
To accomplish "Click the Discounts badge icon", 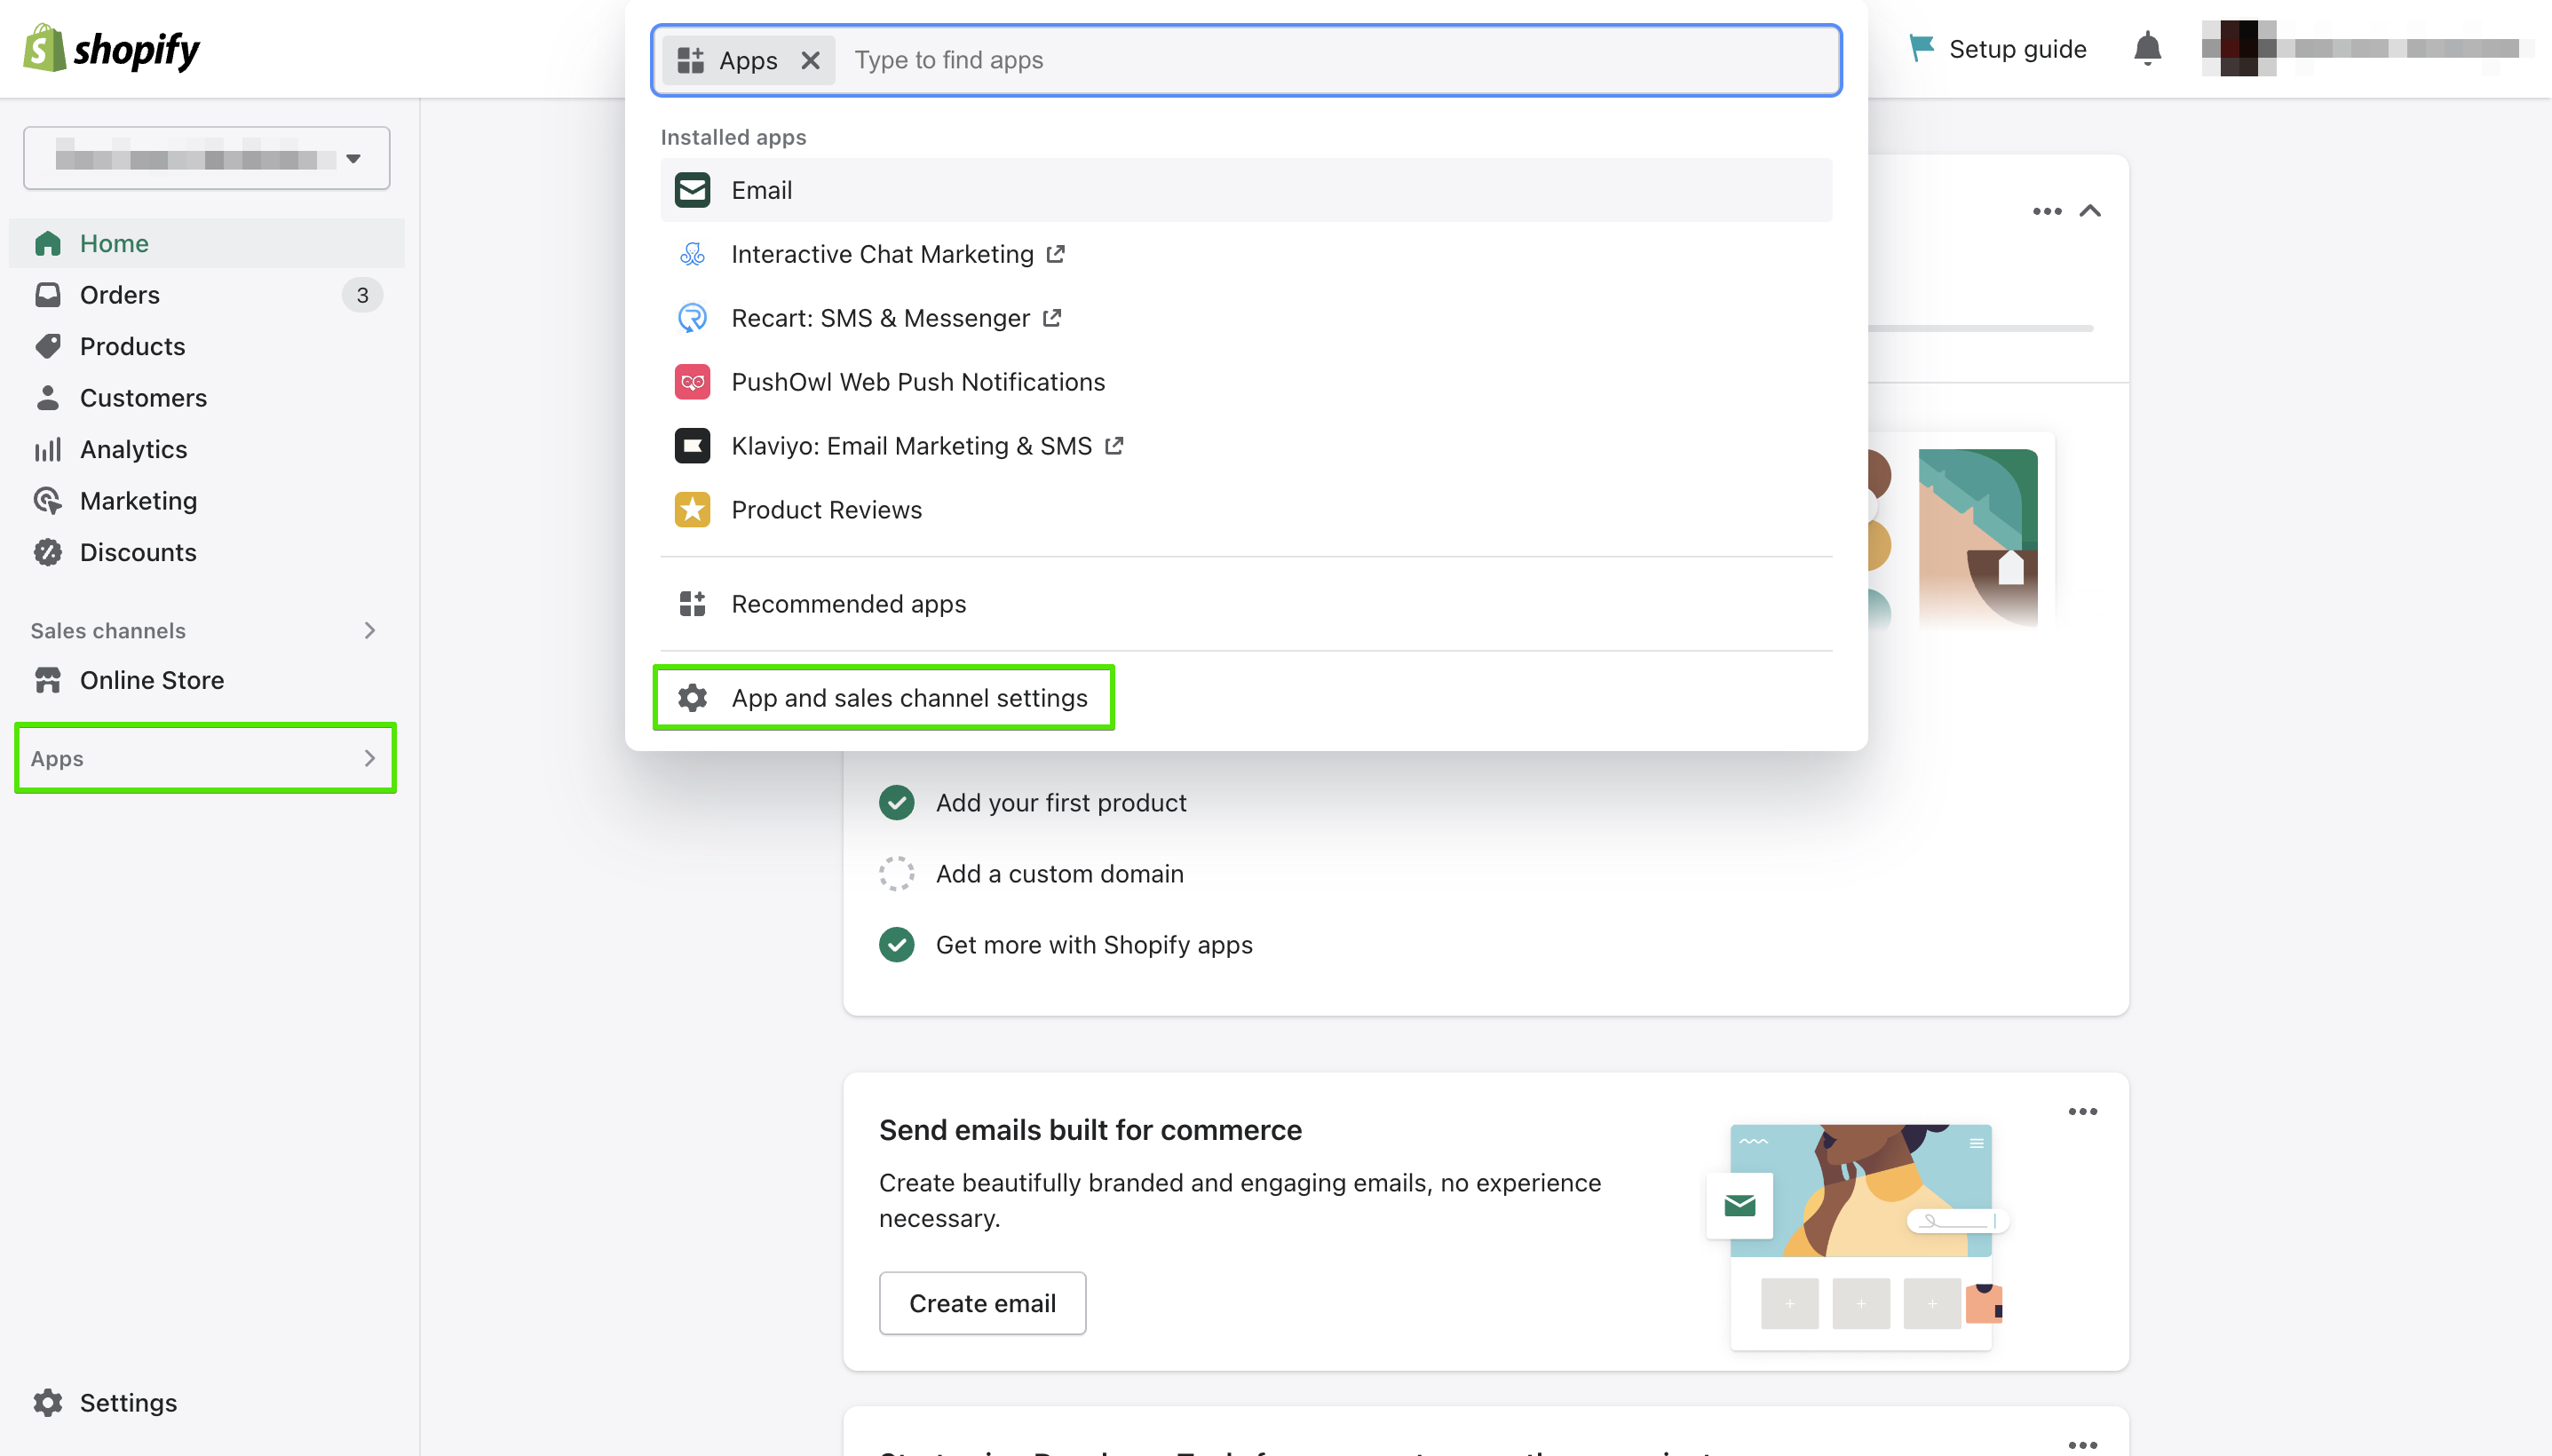I will point(48,552).
